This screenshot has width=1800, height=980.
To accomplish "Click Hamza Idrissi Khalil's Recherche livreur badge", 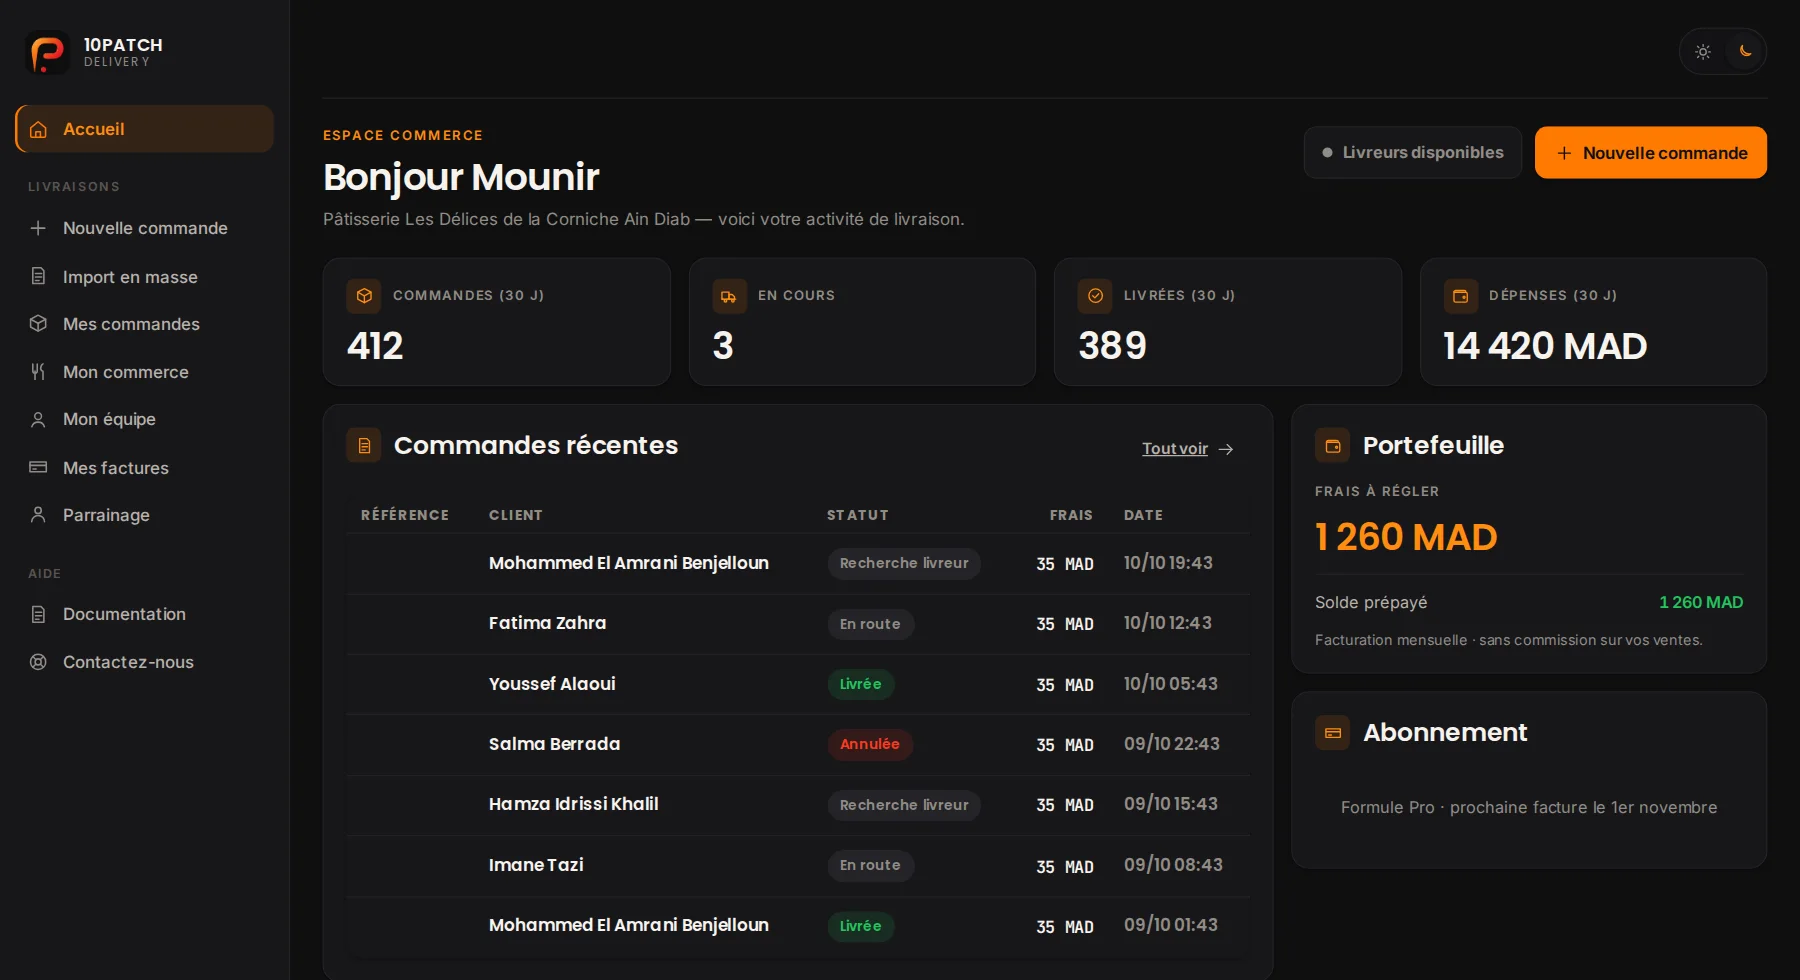I will (904, 805).
